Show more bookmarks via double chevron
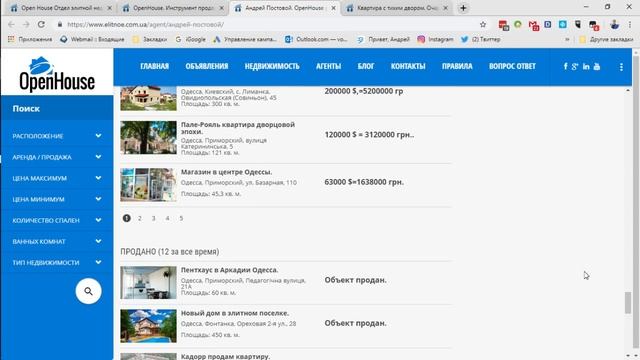Screen dimensions: 640x360 pos(567,39)
